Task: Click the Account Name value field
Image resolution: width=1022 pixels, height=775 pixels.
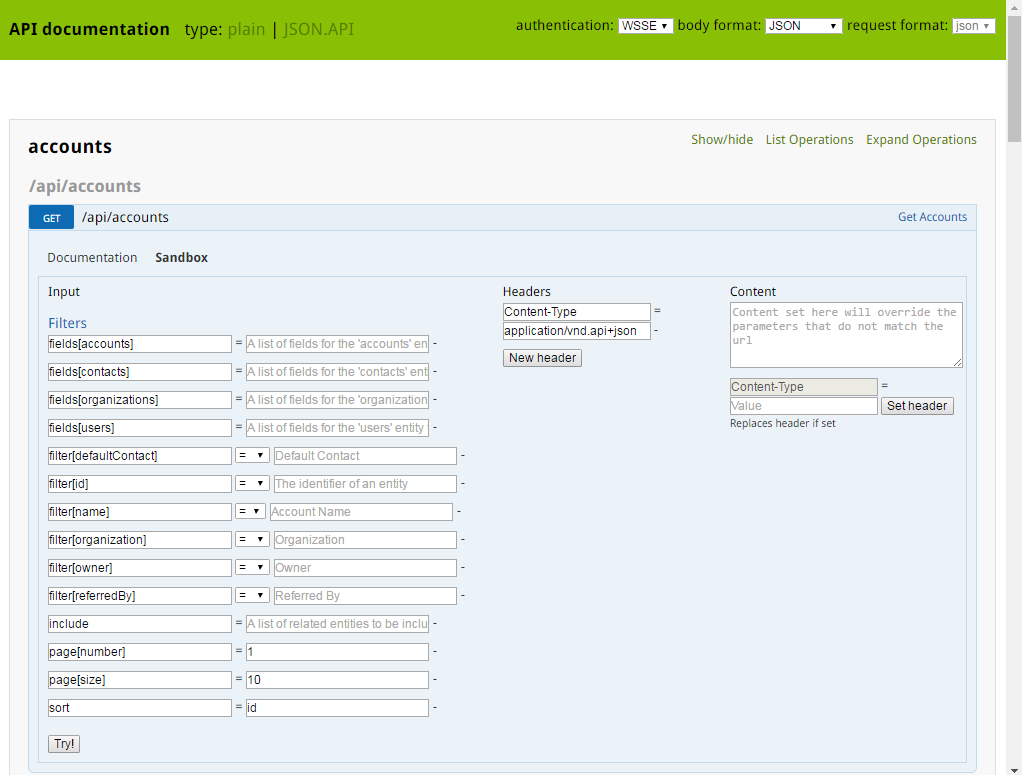Action: [361, 512]
